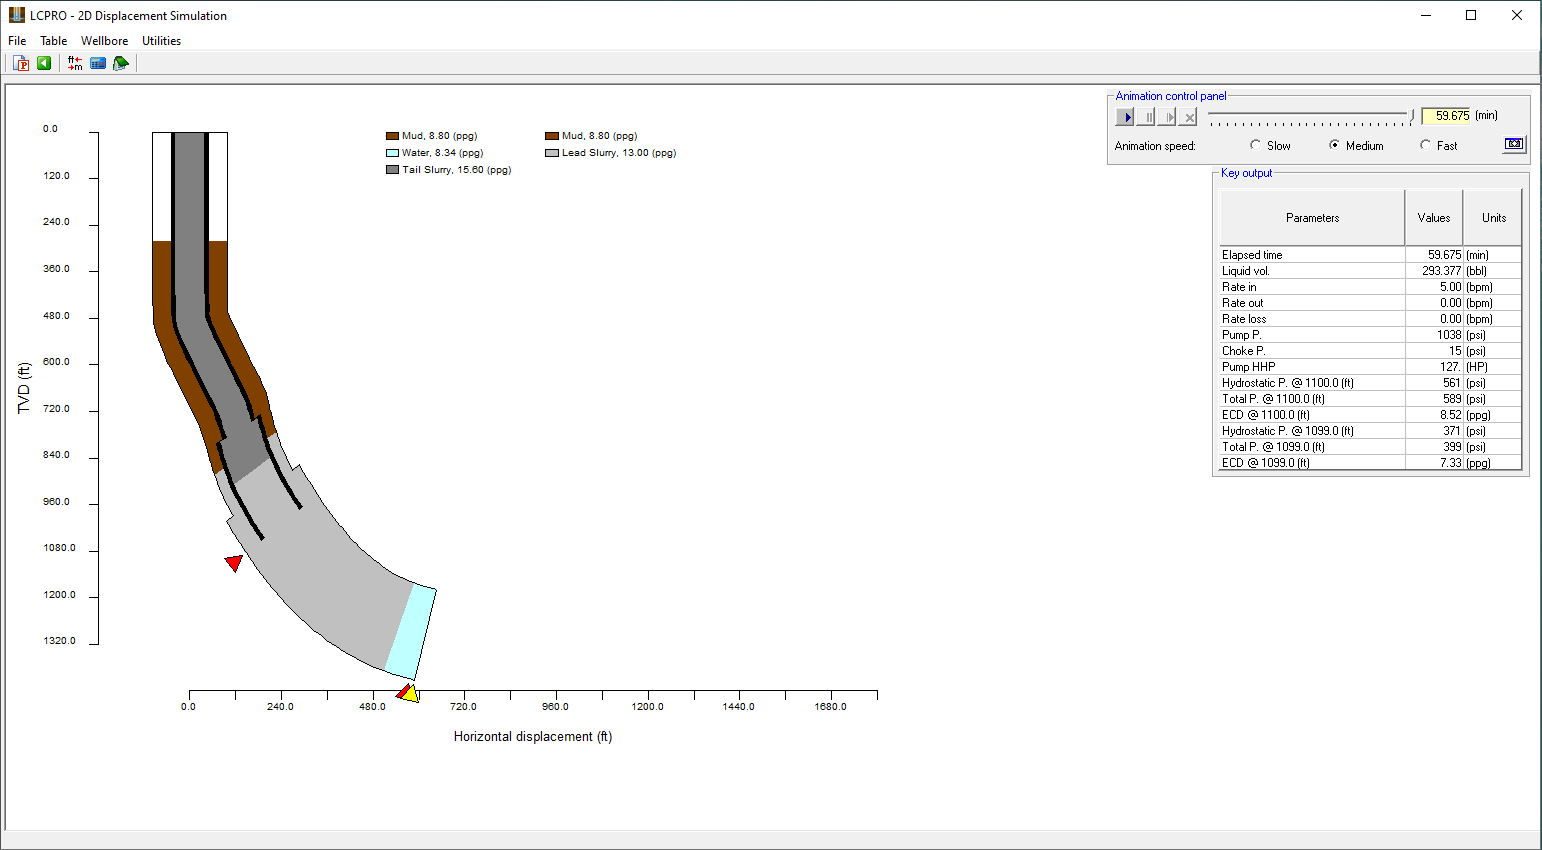
Task: Click the Parameters column header
Action: tap(1312, 218)
